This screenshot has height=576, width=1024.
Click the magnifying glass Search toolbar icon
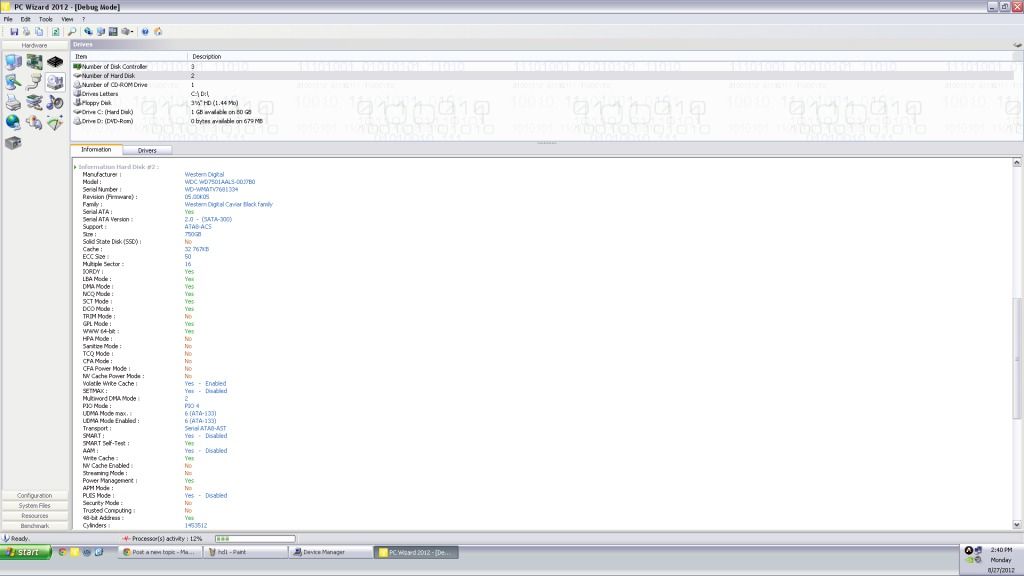pos(72,31)
